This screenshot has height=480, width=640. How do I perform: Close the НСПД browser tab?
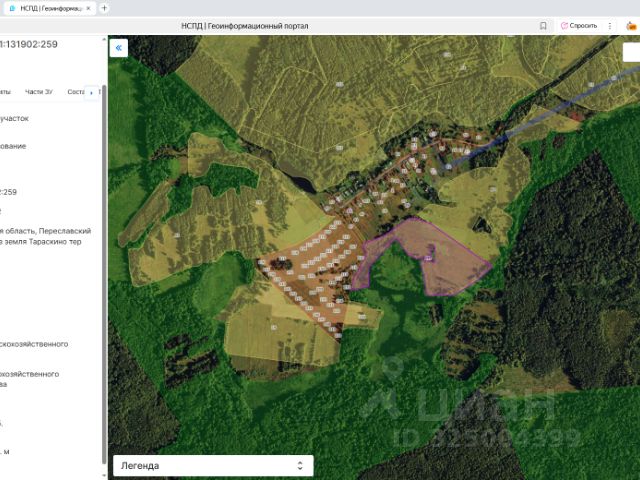(88, 8)
